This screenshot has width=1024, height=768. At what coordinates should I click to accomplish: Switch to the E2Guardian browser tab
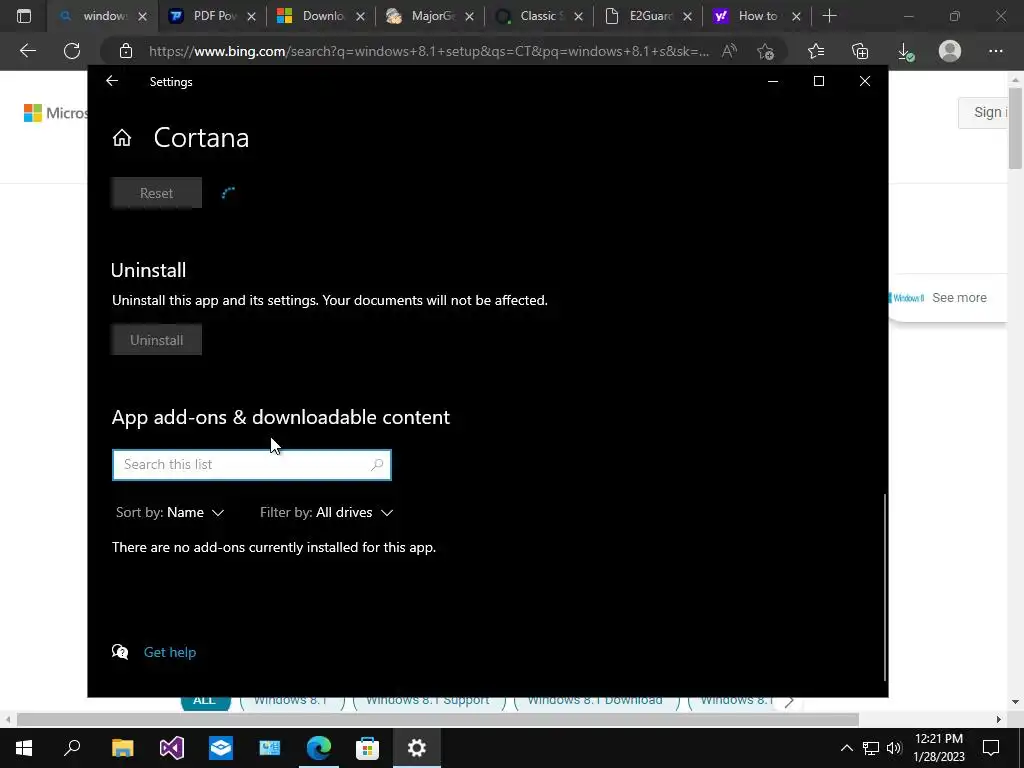click(x=648, y=16)
